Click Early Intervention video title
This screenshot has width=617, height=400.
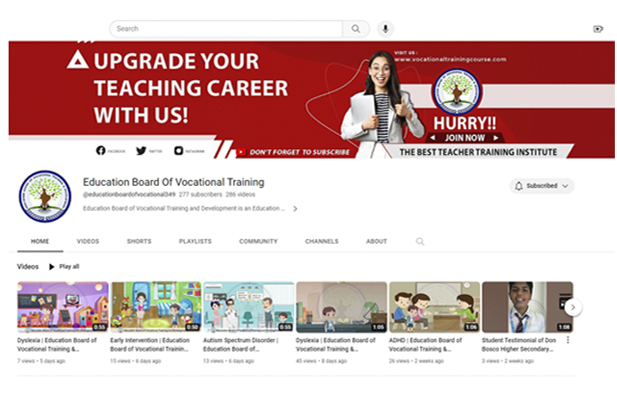point(150,345)
